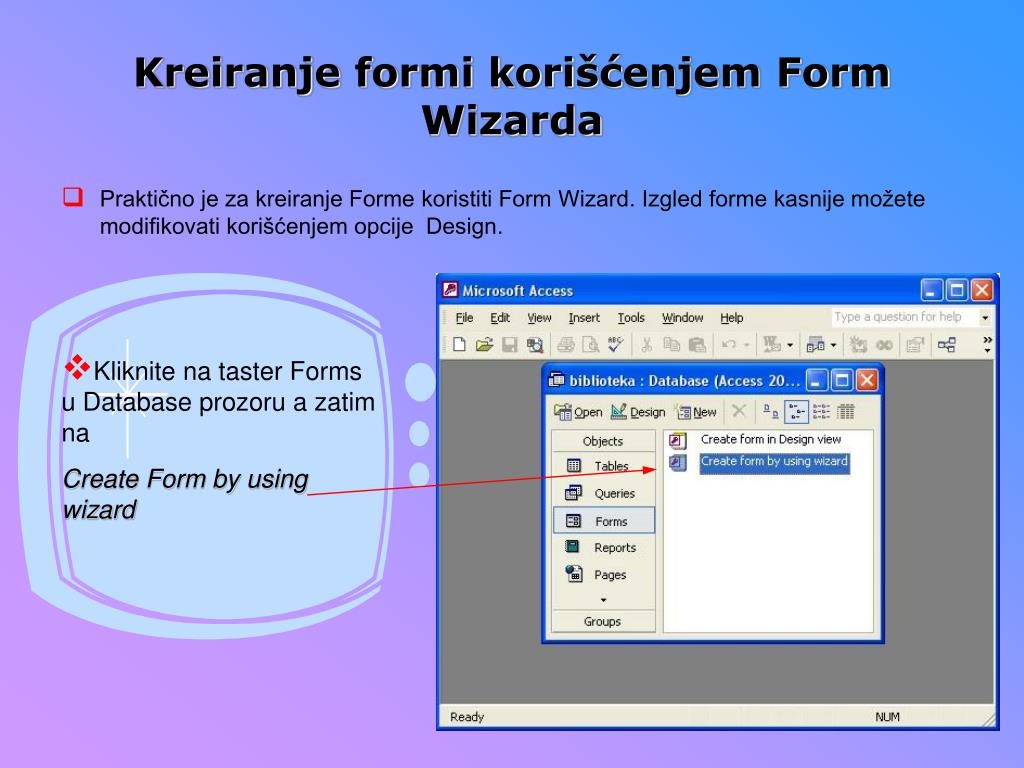Open the View menu
This screenshot has width=1024, height=768.
(539, 317)
